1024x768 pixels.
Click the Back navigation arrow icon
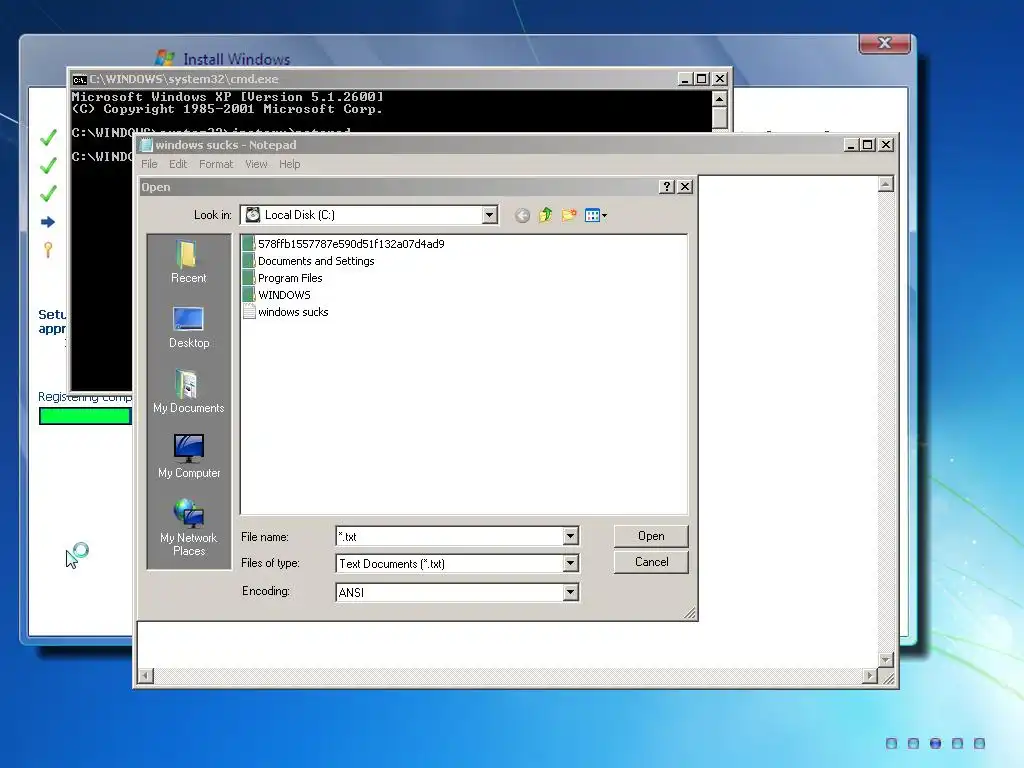[522, 216]
